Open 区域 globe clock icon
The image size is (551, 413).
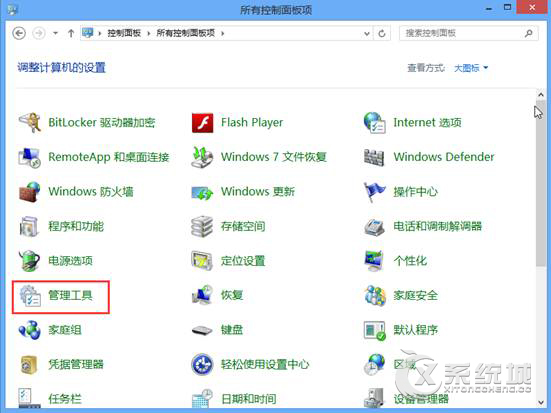[x=374, y=364]
